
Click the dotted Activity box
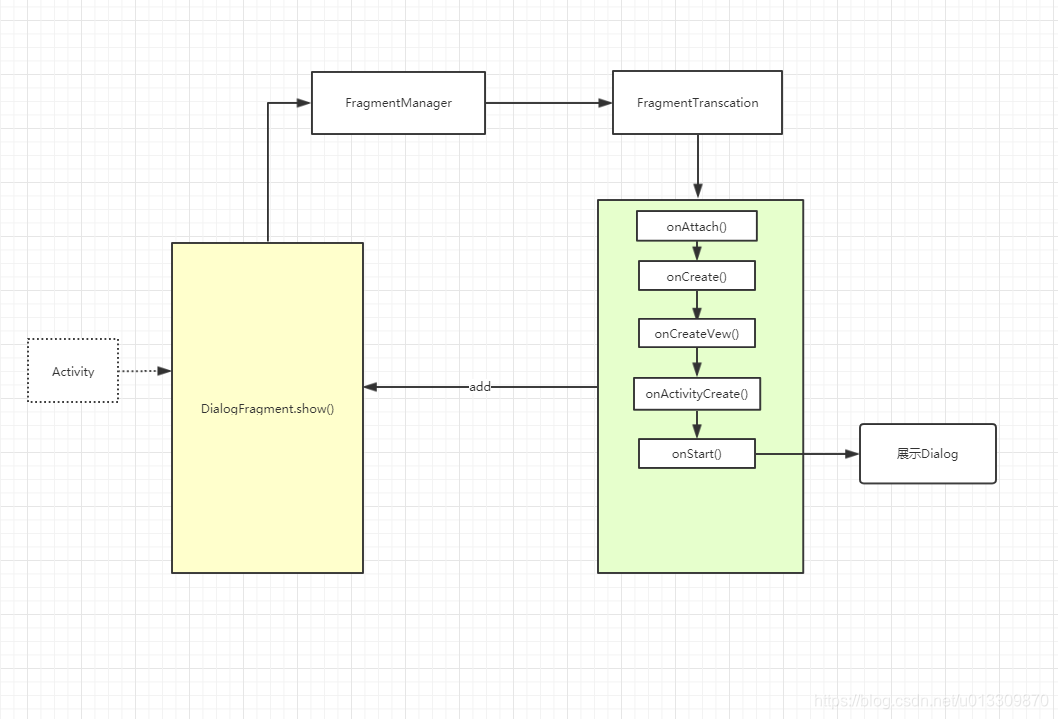tap(73, 371)
